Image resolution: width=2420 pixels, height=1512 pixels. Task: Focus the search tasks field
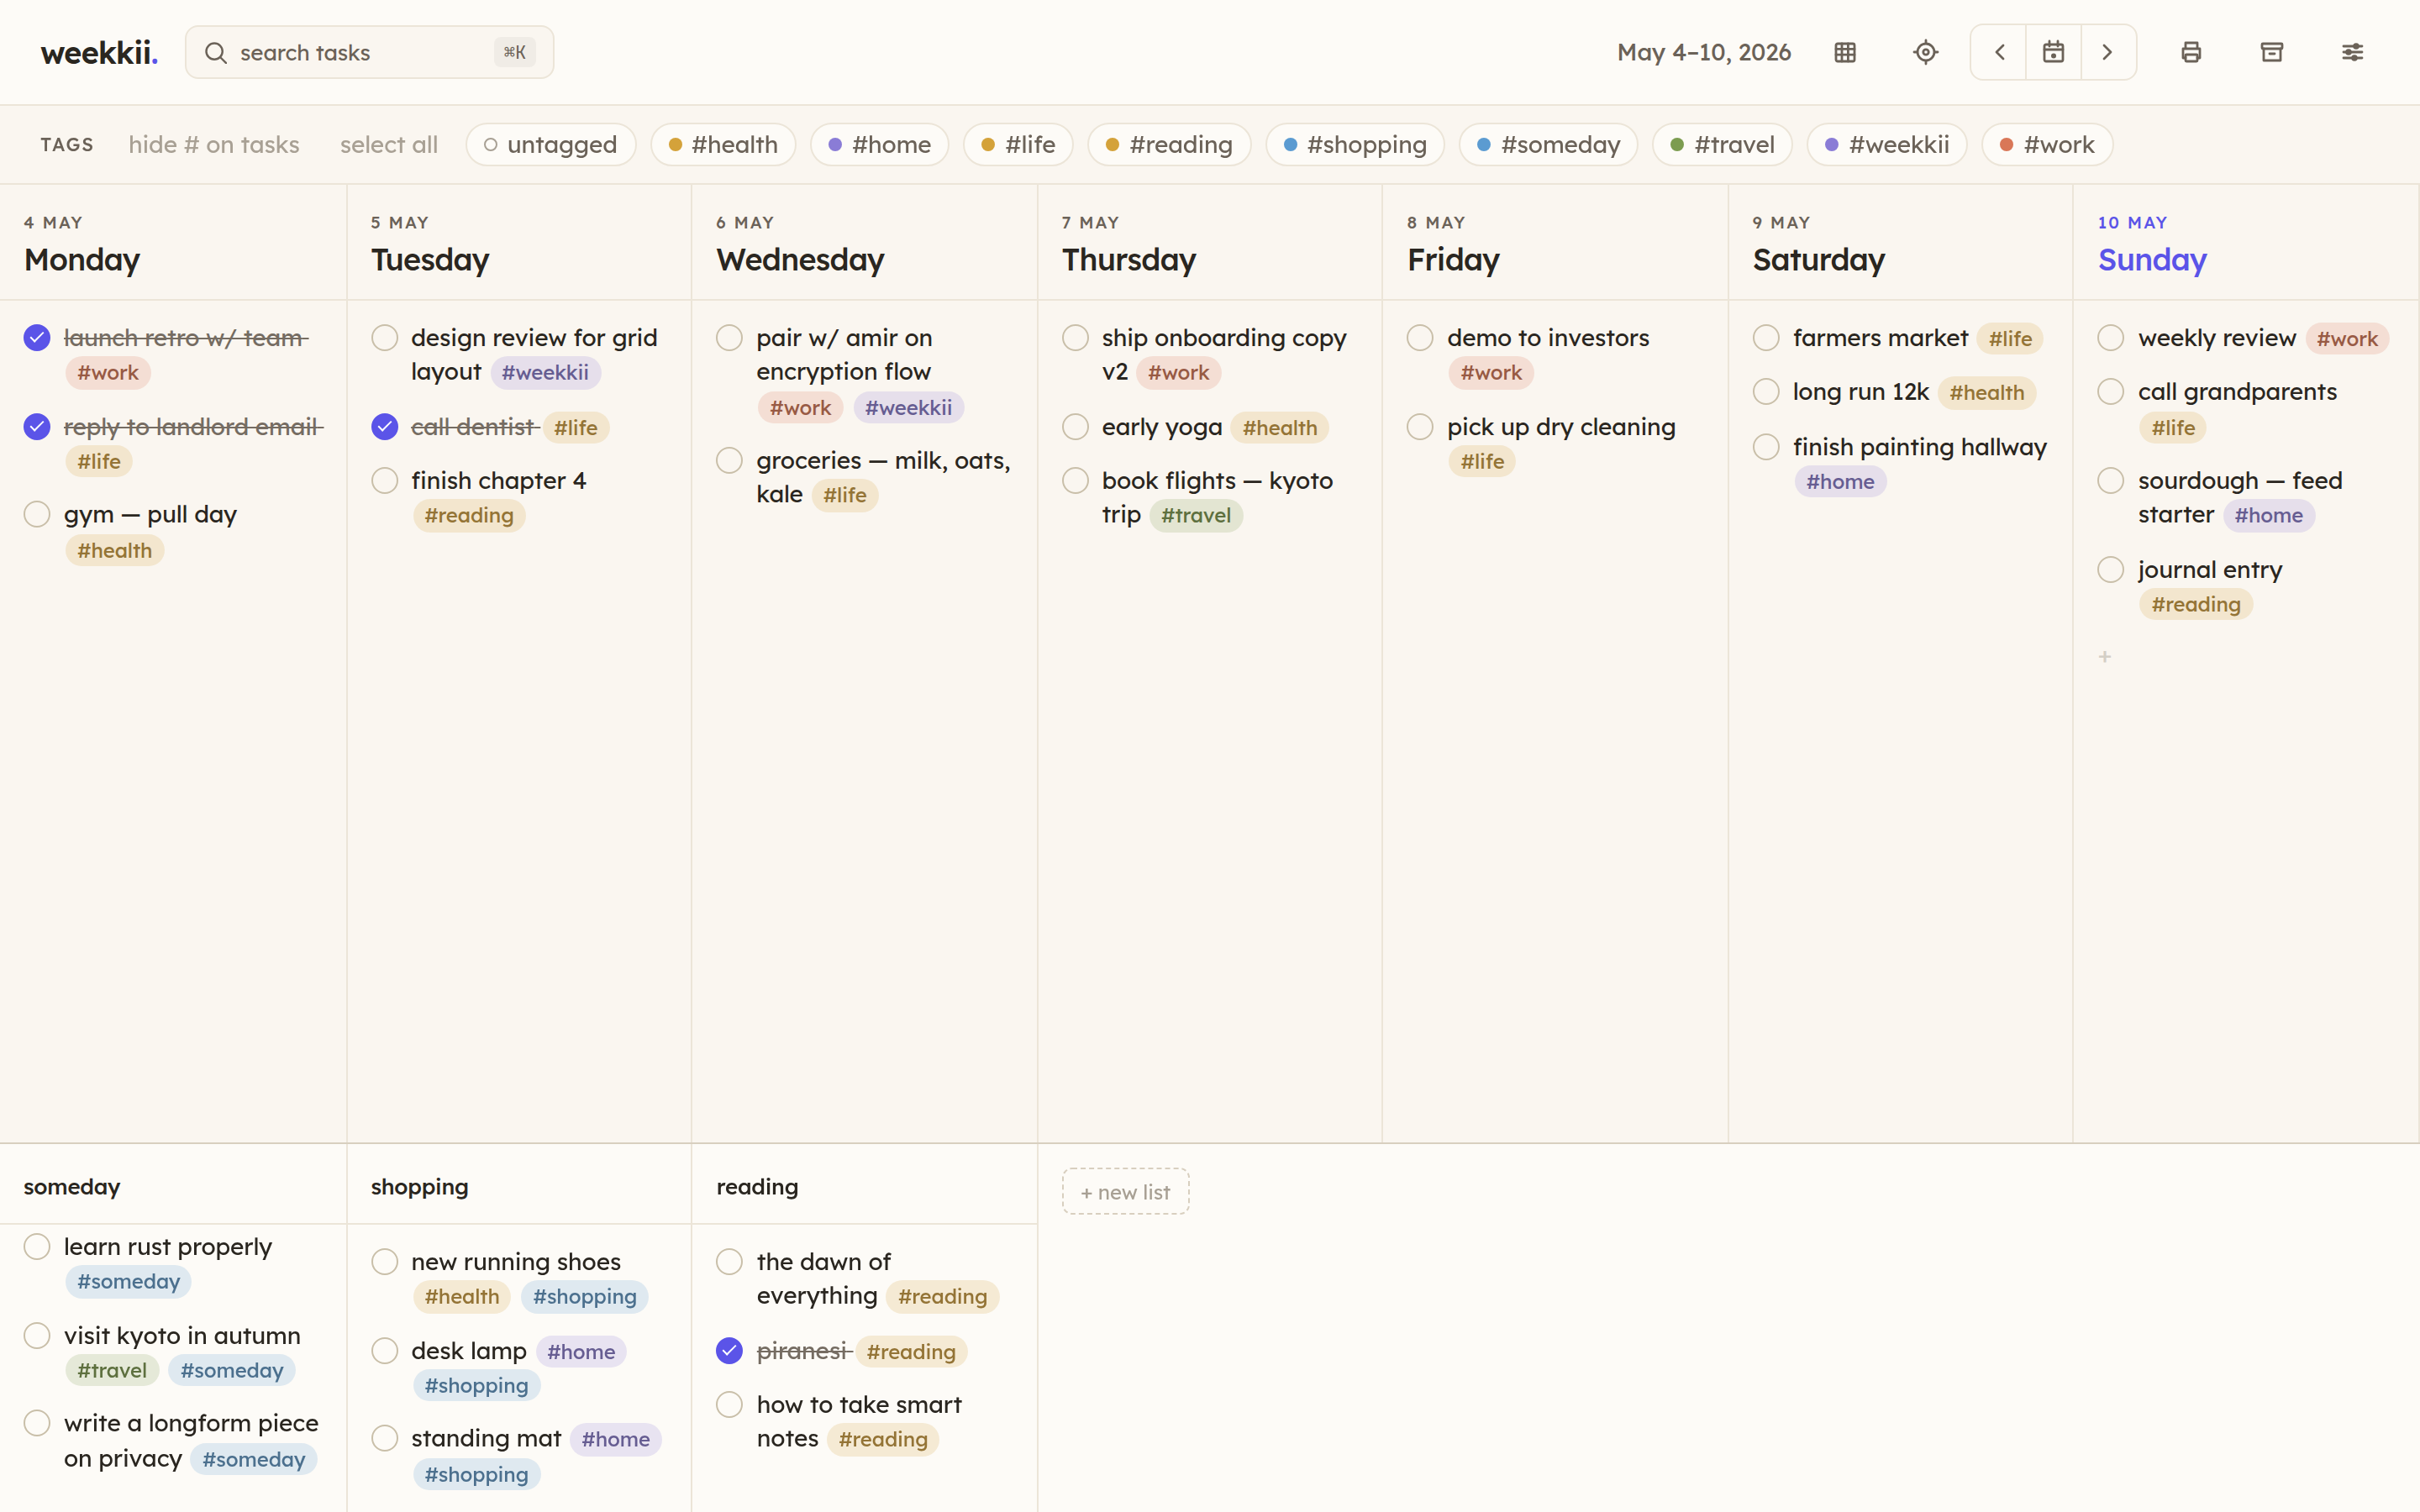pos(369,52)
